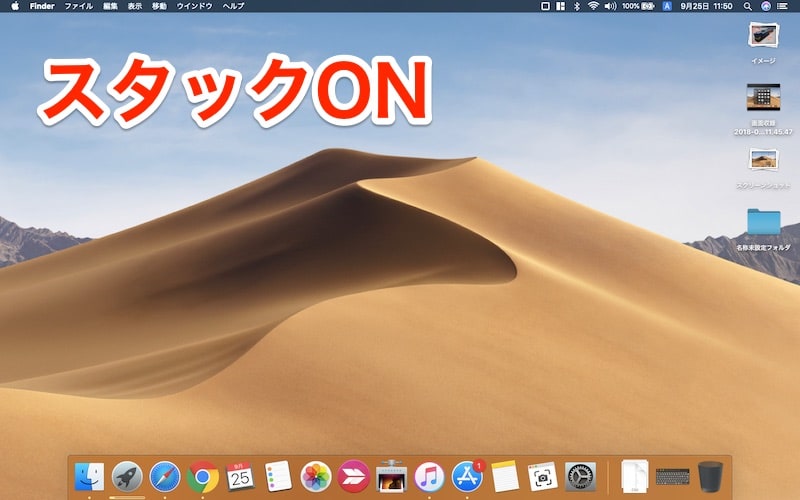Open Finder from the Dock
This screenshot has width=800, height=500.
pyautogui.click(x=89, y=476)
